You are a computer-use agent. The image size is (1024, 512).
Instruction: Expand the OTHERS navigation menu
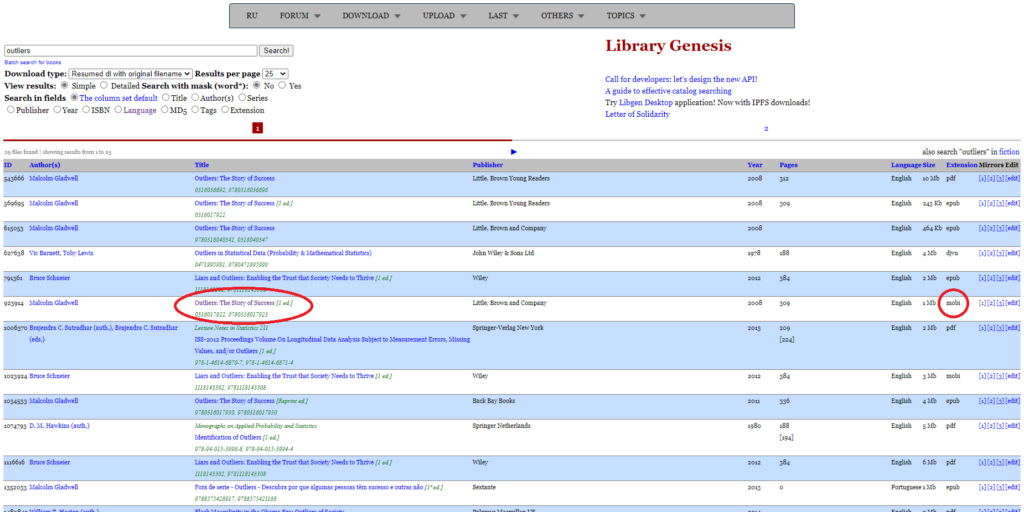coord(562,16)
